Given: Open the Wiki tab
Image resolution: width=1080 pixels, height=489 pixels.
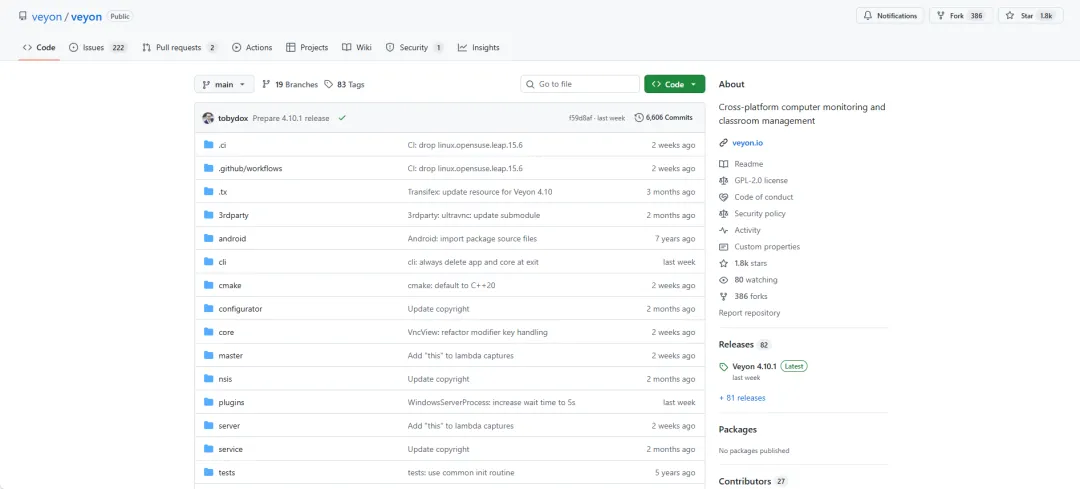Looking at the screenshot, I should pyautogui.click(x=357, y=48).
